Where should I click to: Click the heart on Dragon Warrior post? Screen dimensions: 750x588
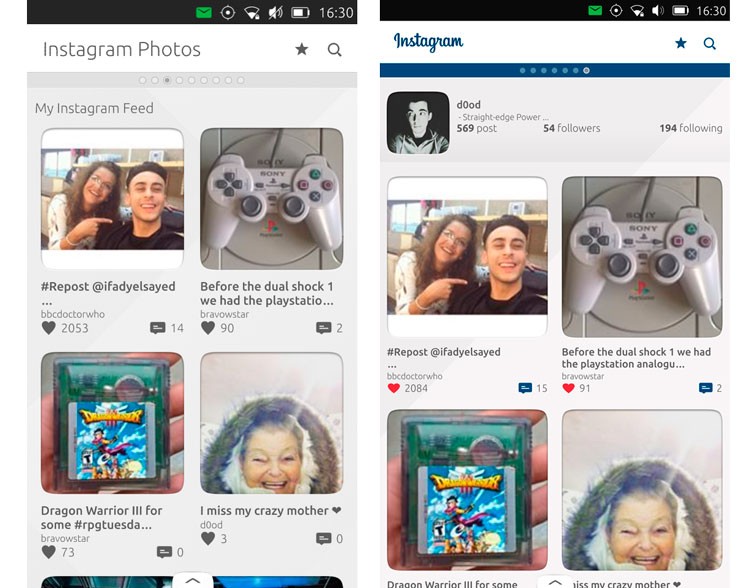click(48, 552)
